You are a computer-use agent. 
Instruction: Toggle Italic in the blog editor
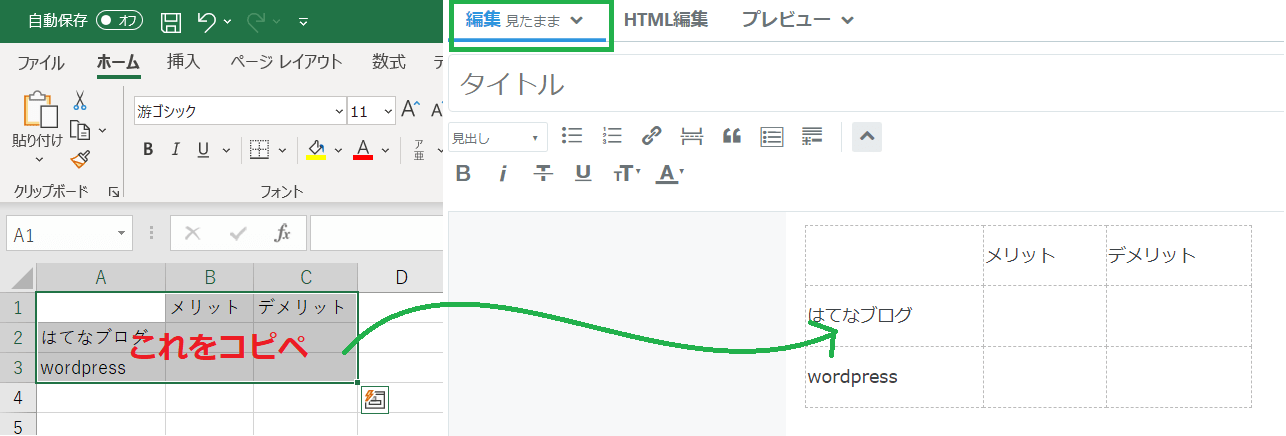(503, 174)
